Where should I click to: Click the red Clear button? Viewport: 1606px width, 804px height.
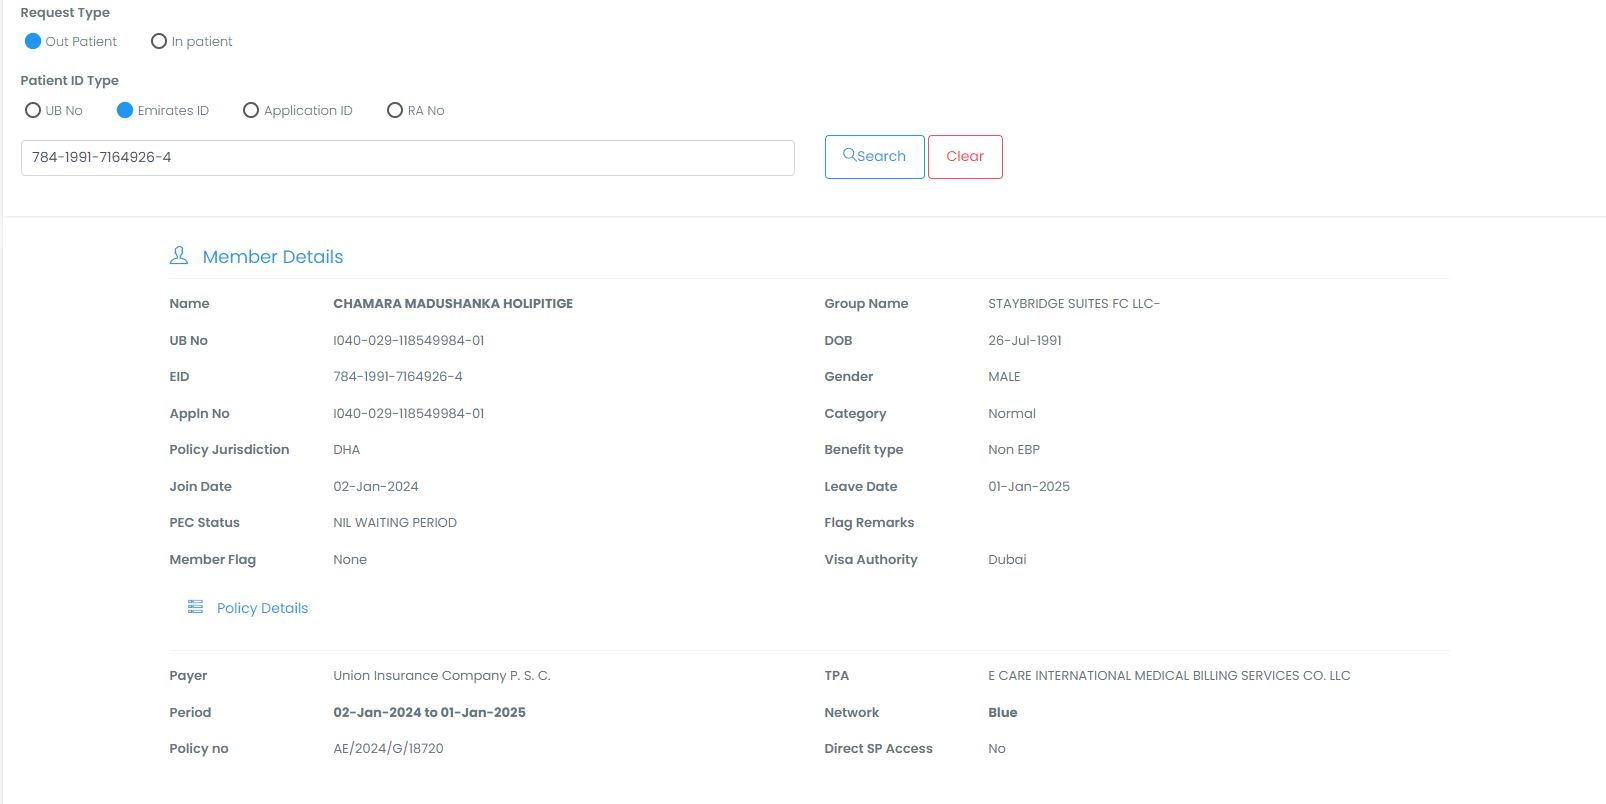[x=965, y=157]
